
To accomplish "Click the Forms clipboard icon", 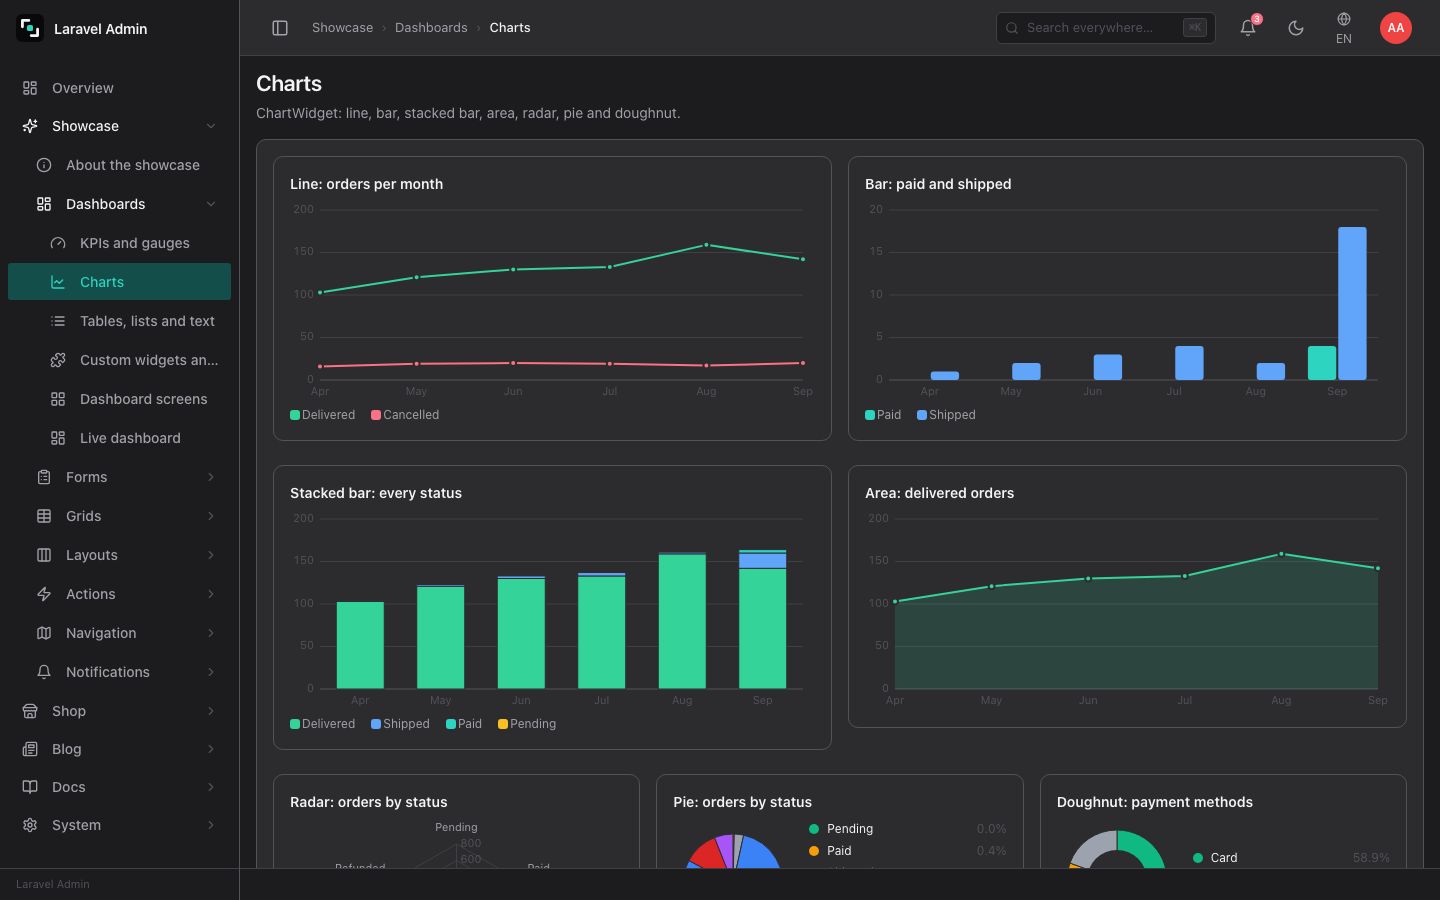I will pos(44,477).
